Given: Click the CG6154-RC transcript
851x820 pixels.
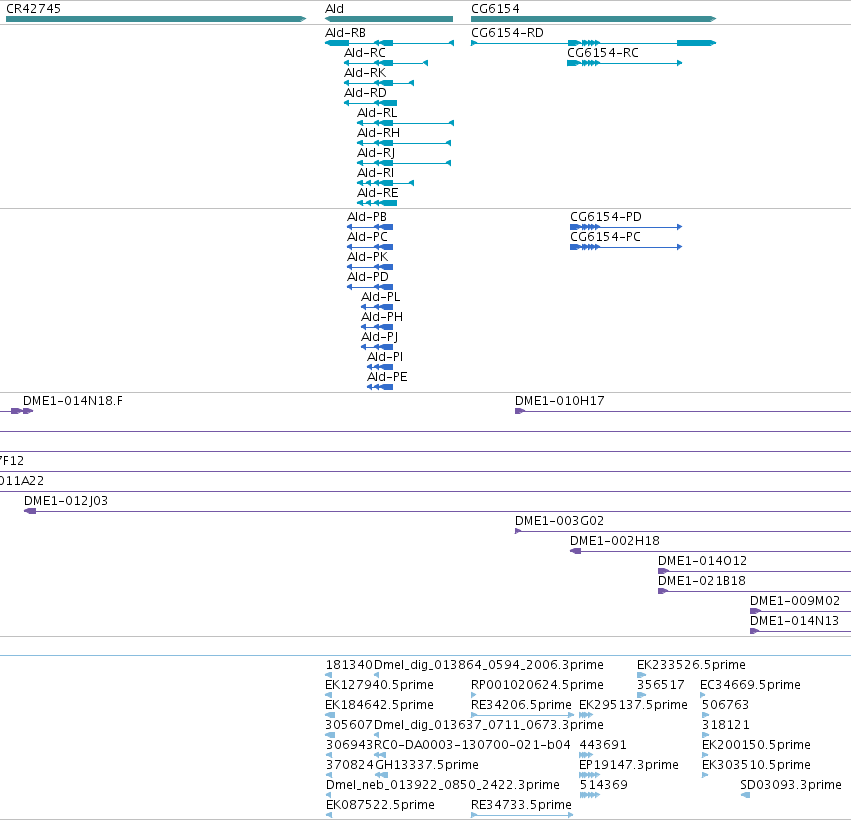Looking at the screenshot, I should pos(624,63).
